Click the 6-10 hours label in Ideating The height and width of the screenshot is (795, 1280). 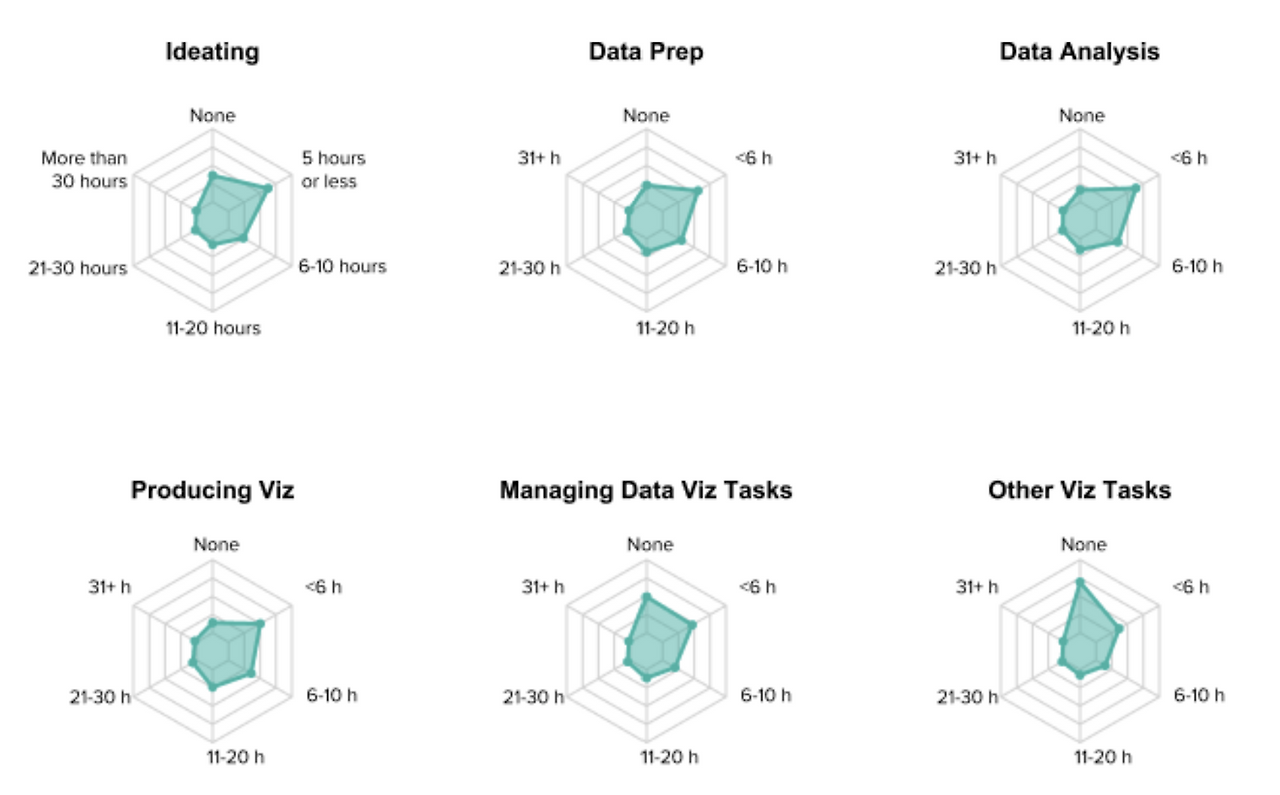[342, 266]
